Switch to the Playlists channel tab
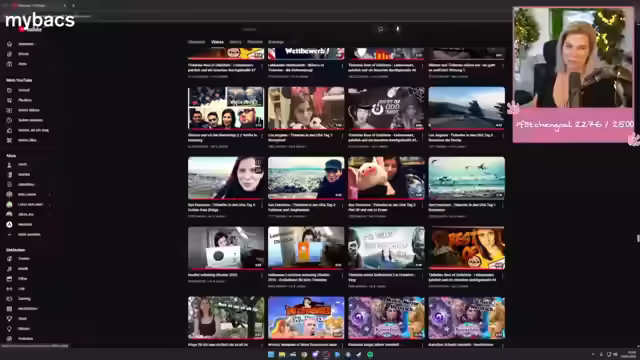Image resolution: width=640 pixels, height=360 pixels. coord(255,42)
